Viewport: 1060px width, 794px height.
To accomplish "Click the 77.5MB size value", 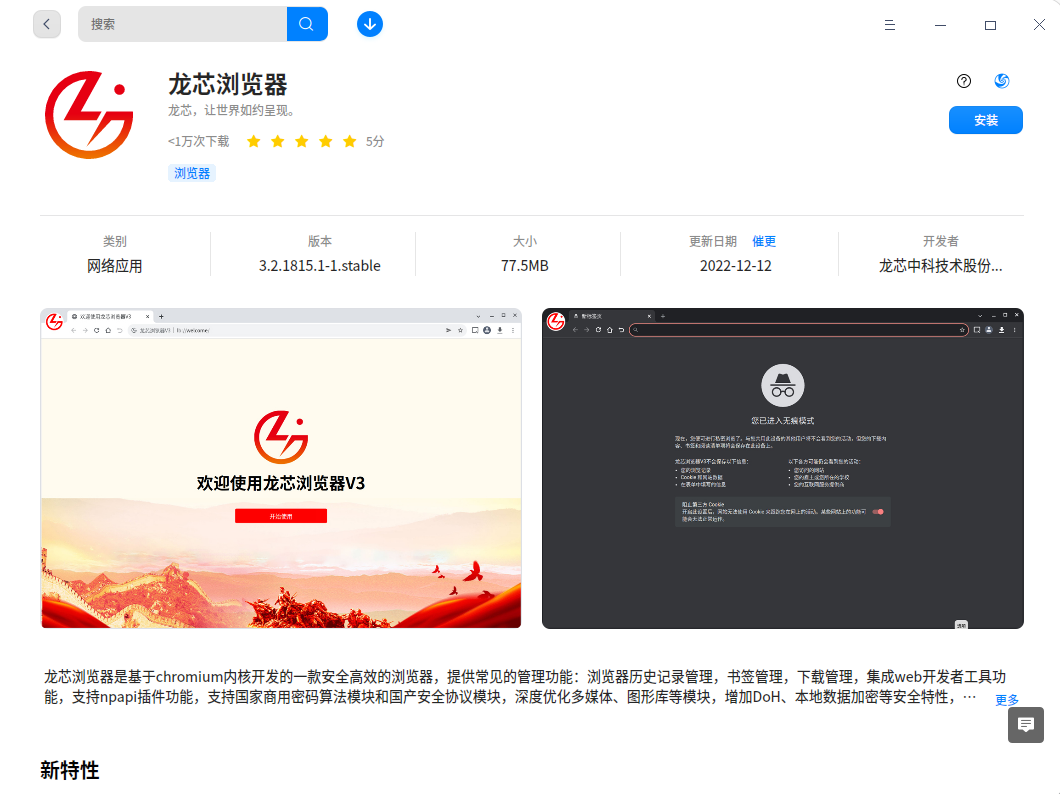I will pyautogui.click(x=525, y=266).
